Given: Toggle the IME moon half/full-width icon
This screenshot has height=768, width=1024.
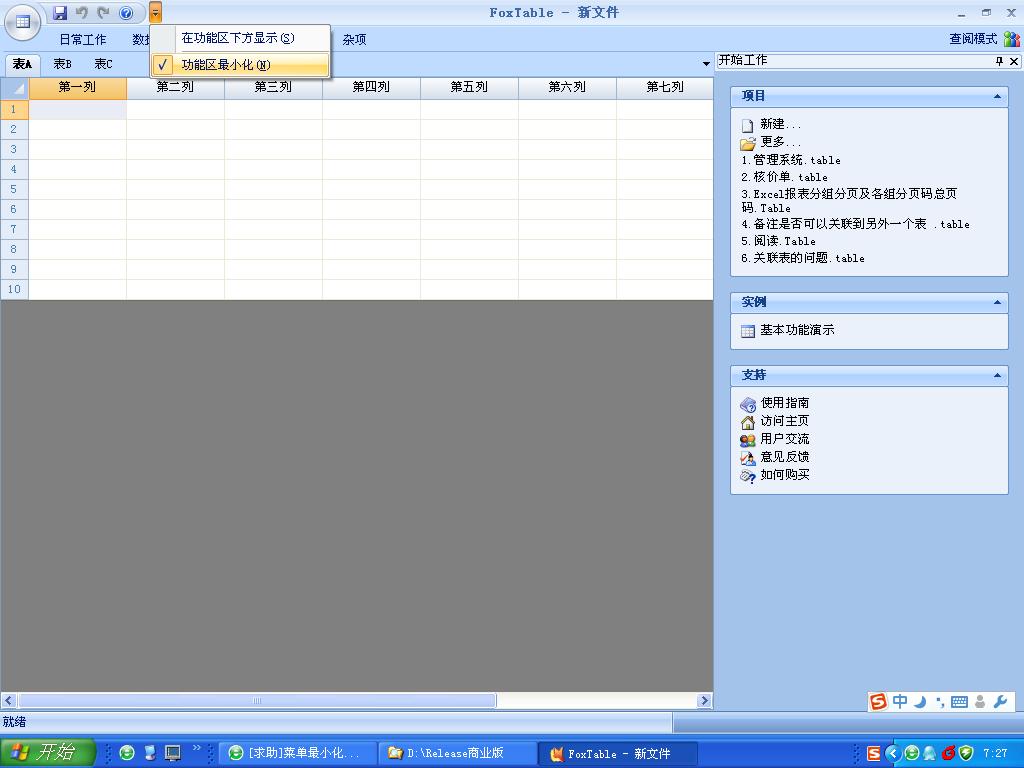Looking at the screenshot, I should coord(920,702).
